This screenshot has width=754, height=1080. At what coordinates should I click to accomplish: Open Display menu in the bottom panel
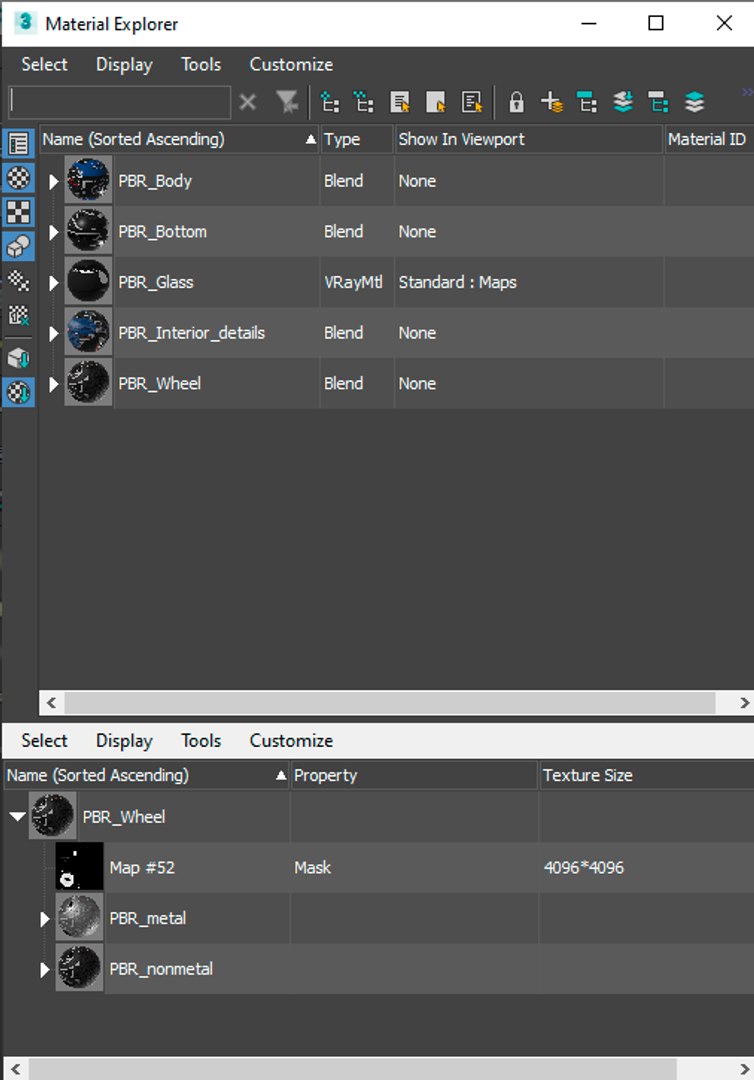[x=124, y=740]
